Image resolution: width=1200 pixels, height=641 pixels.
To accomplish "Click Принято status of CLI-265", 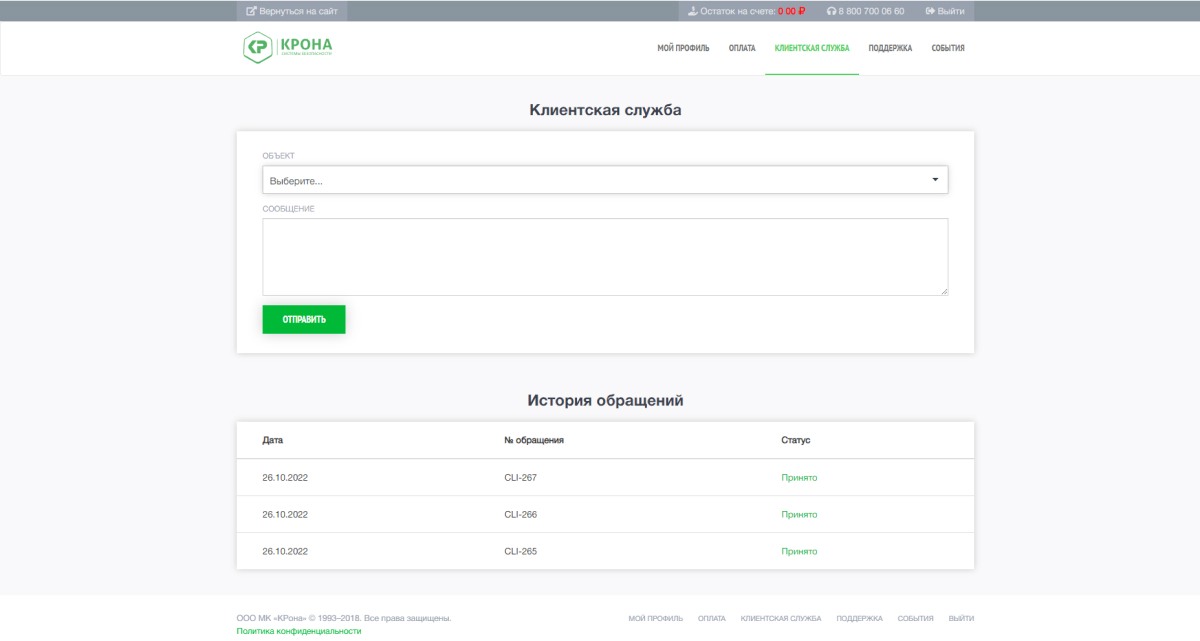I will pyautogui.click(x=799, y=551).
